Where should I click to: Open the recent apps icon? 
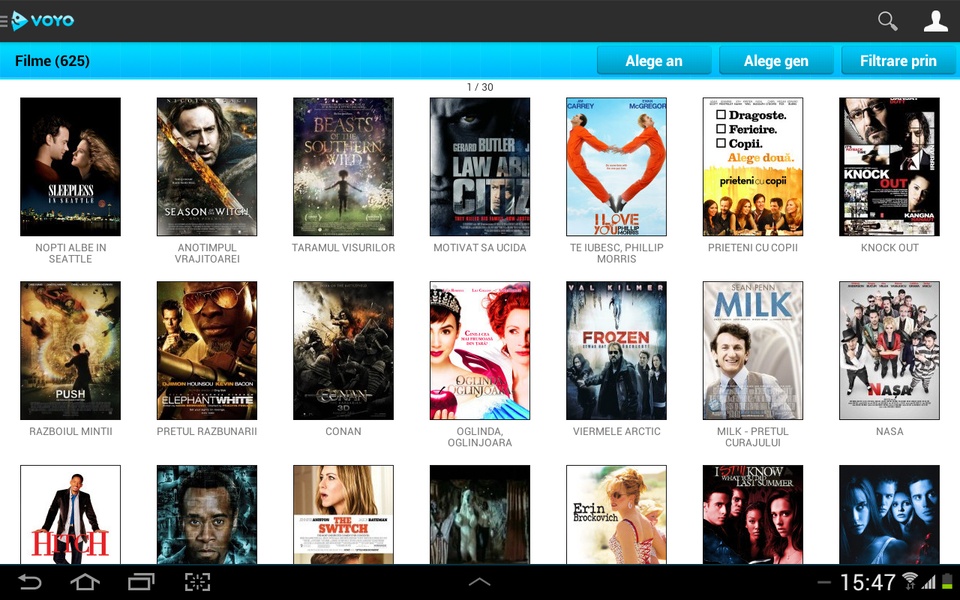pyautogui.click(x=141, y=582)
